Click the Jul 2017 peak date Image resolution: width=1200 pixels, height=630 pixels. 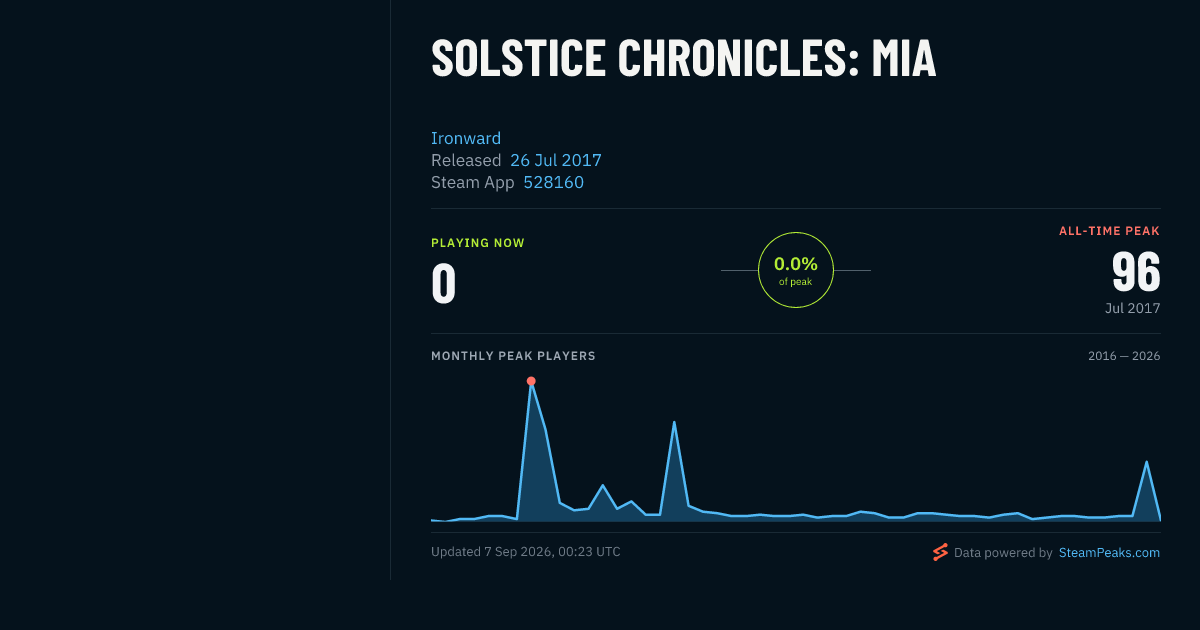[x=1133, y=308]
